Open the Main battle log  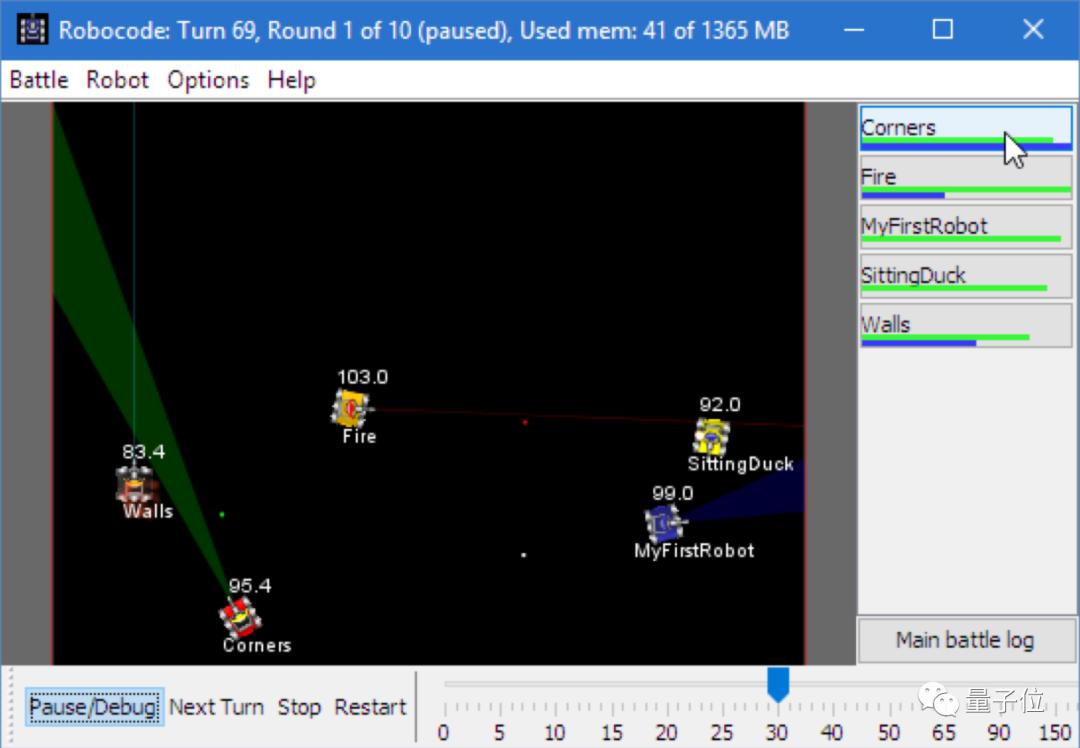coord(965,640)
